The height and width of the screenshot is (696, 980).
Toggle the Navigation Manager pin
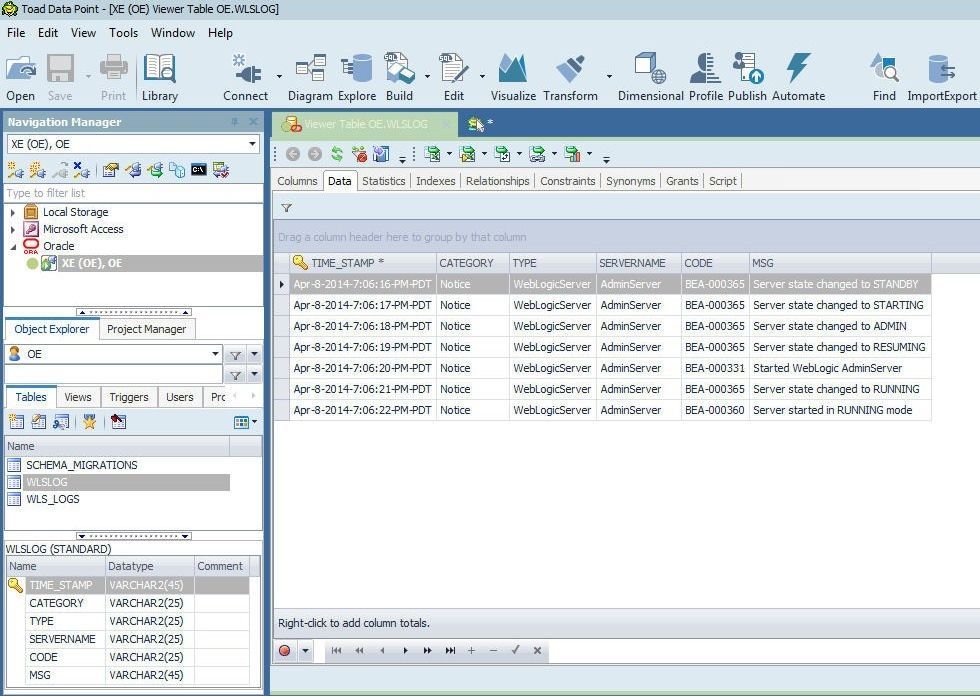(235, 122)
